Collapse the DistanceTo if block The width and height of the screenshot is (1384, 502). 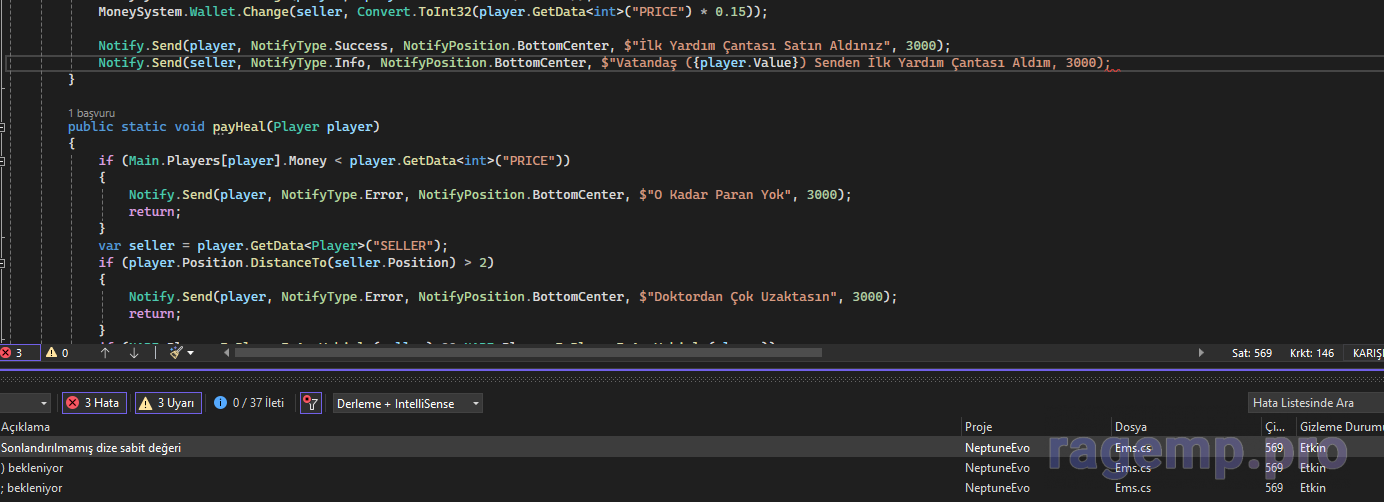pyautogui.click(x=3, y=263)
